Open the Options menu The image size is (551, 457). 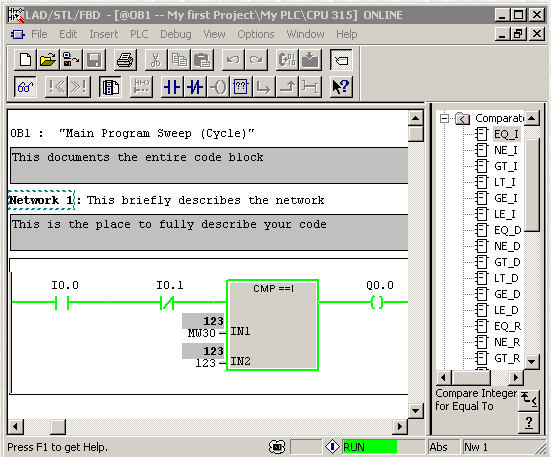[x=256, y=34]
